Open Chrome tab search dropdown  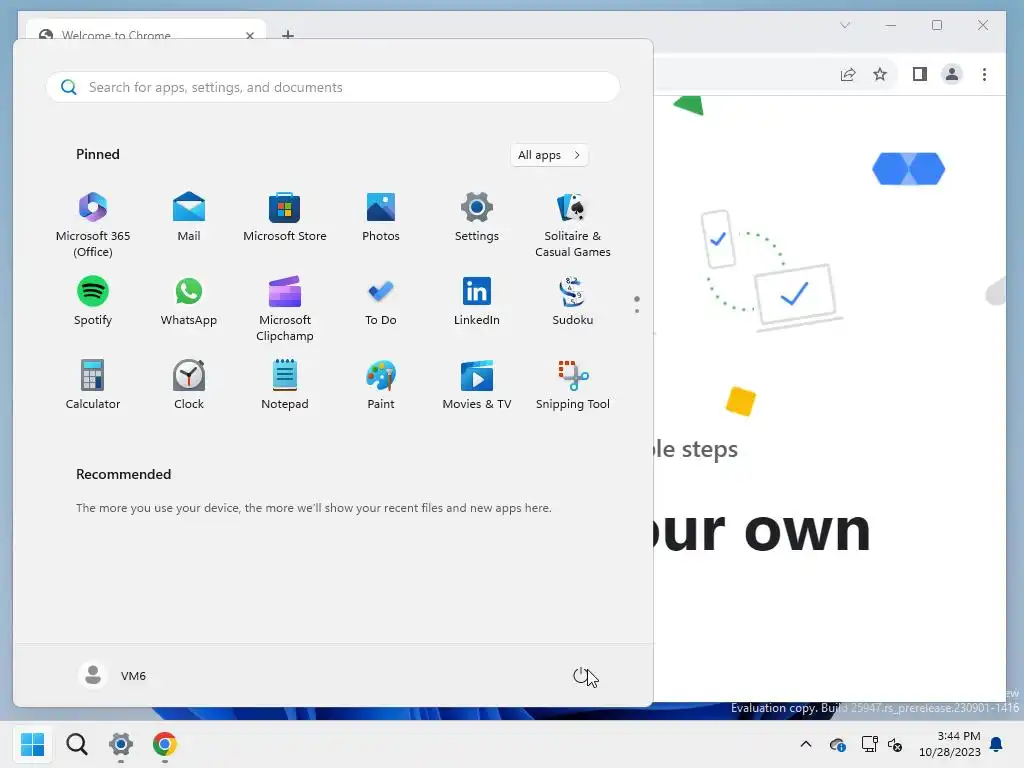click(845, 25)
